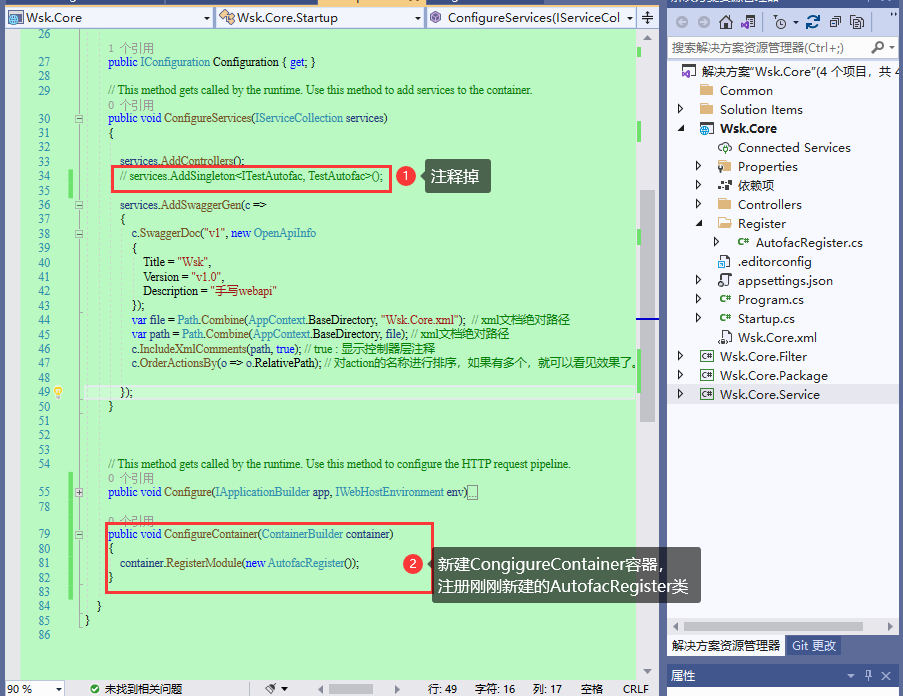
Task: Click the split editor icon beside member dropdown
Action: pyautogui.click(x=647, y=18)
